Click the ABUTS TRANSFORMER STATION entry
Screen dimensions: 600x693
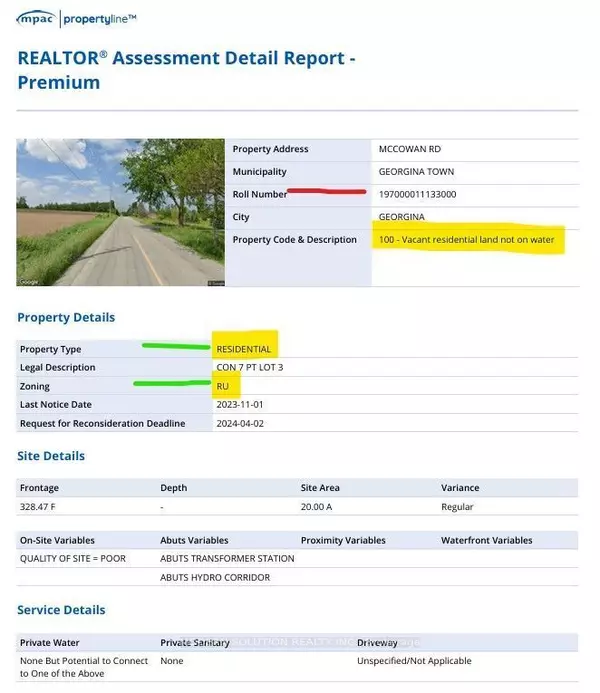227,558
